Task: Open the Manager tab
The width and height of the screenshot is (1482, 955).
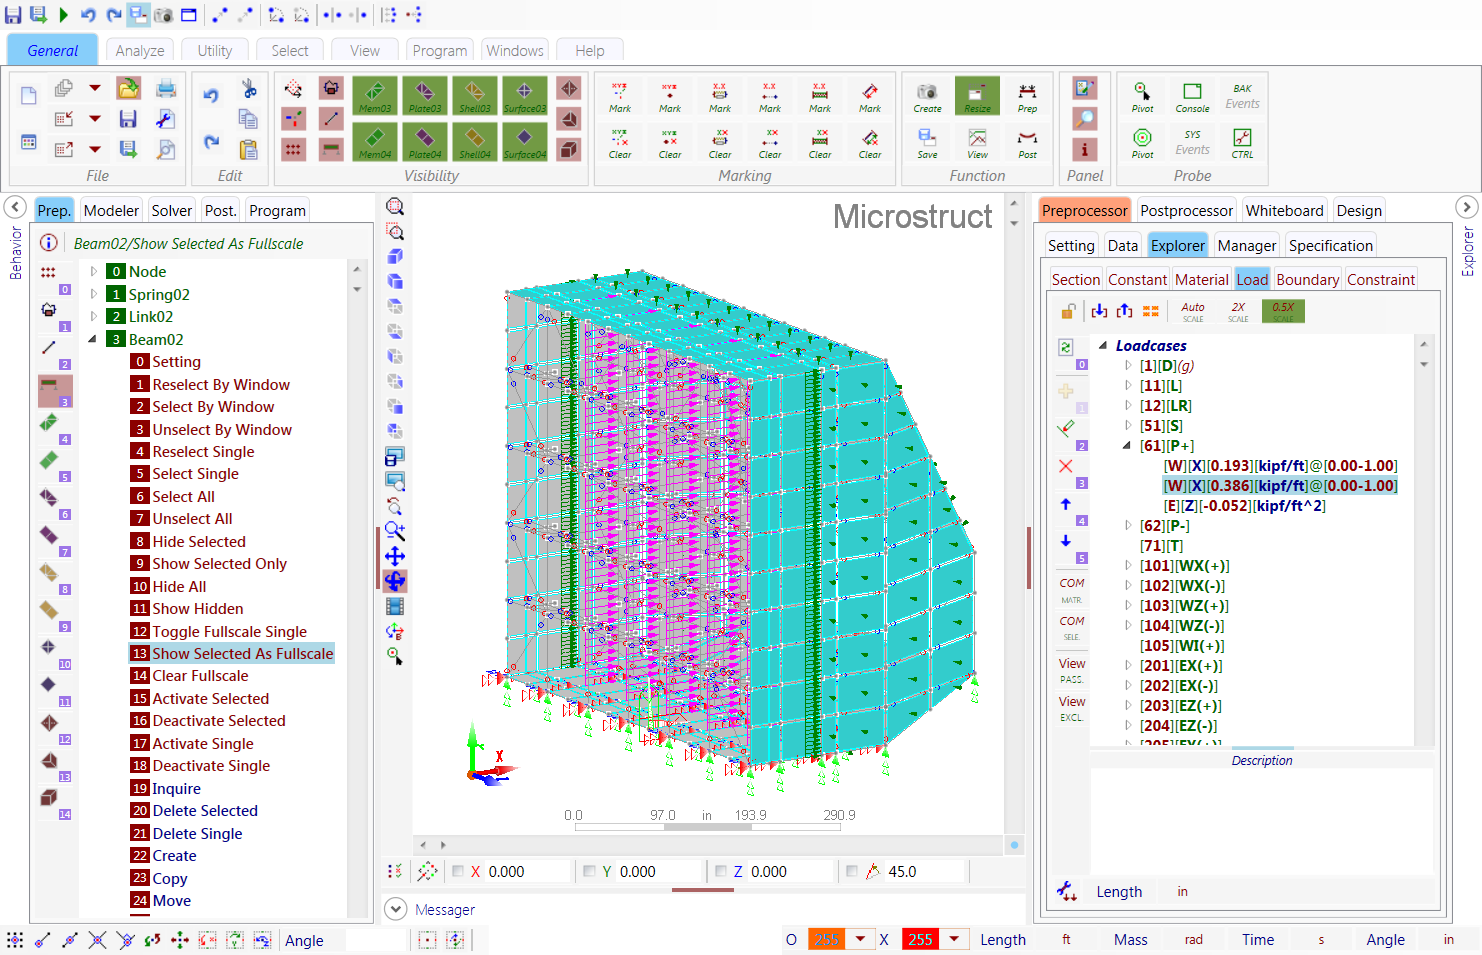Action: [1246, 245]
